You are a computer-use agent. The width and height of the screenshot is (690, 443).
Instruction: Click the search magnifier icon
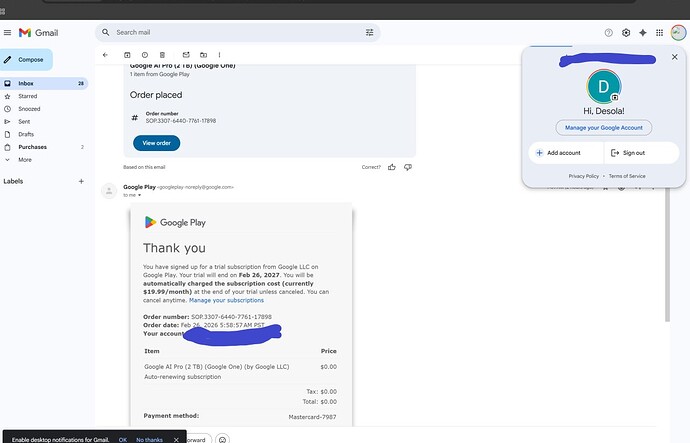106,32
